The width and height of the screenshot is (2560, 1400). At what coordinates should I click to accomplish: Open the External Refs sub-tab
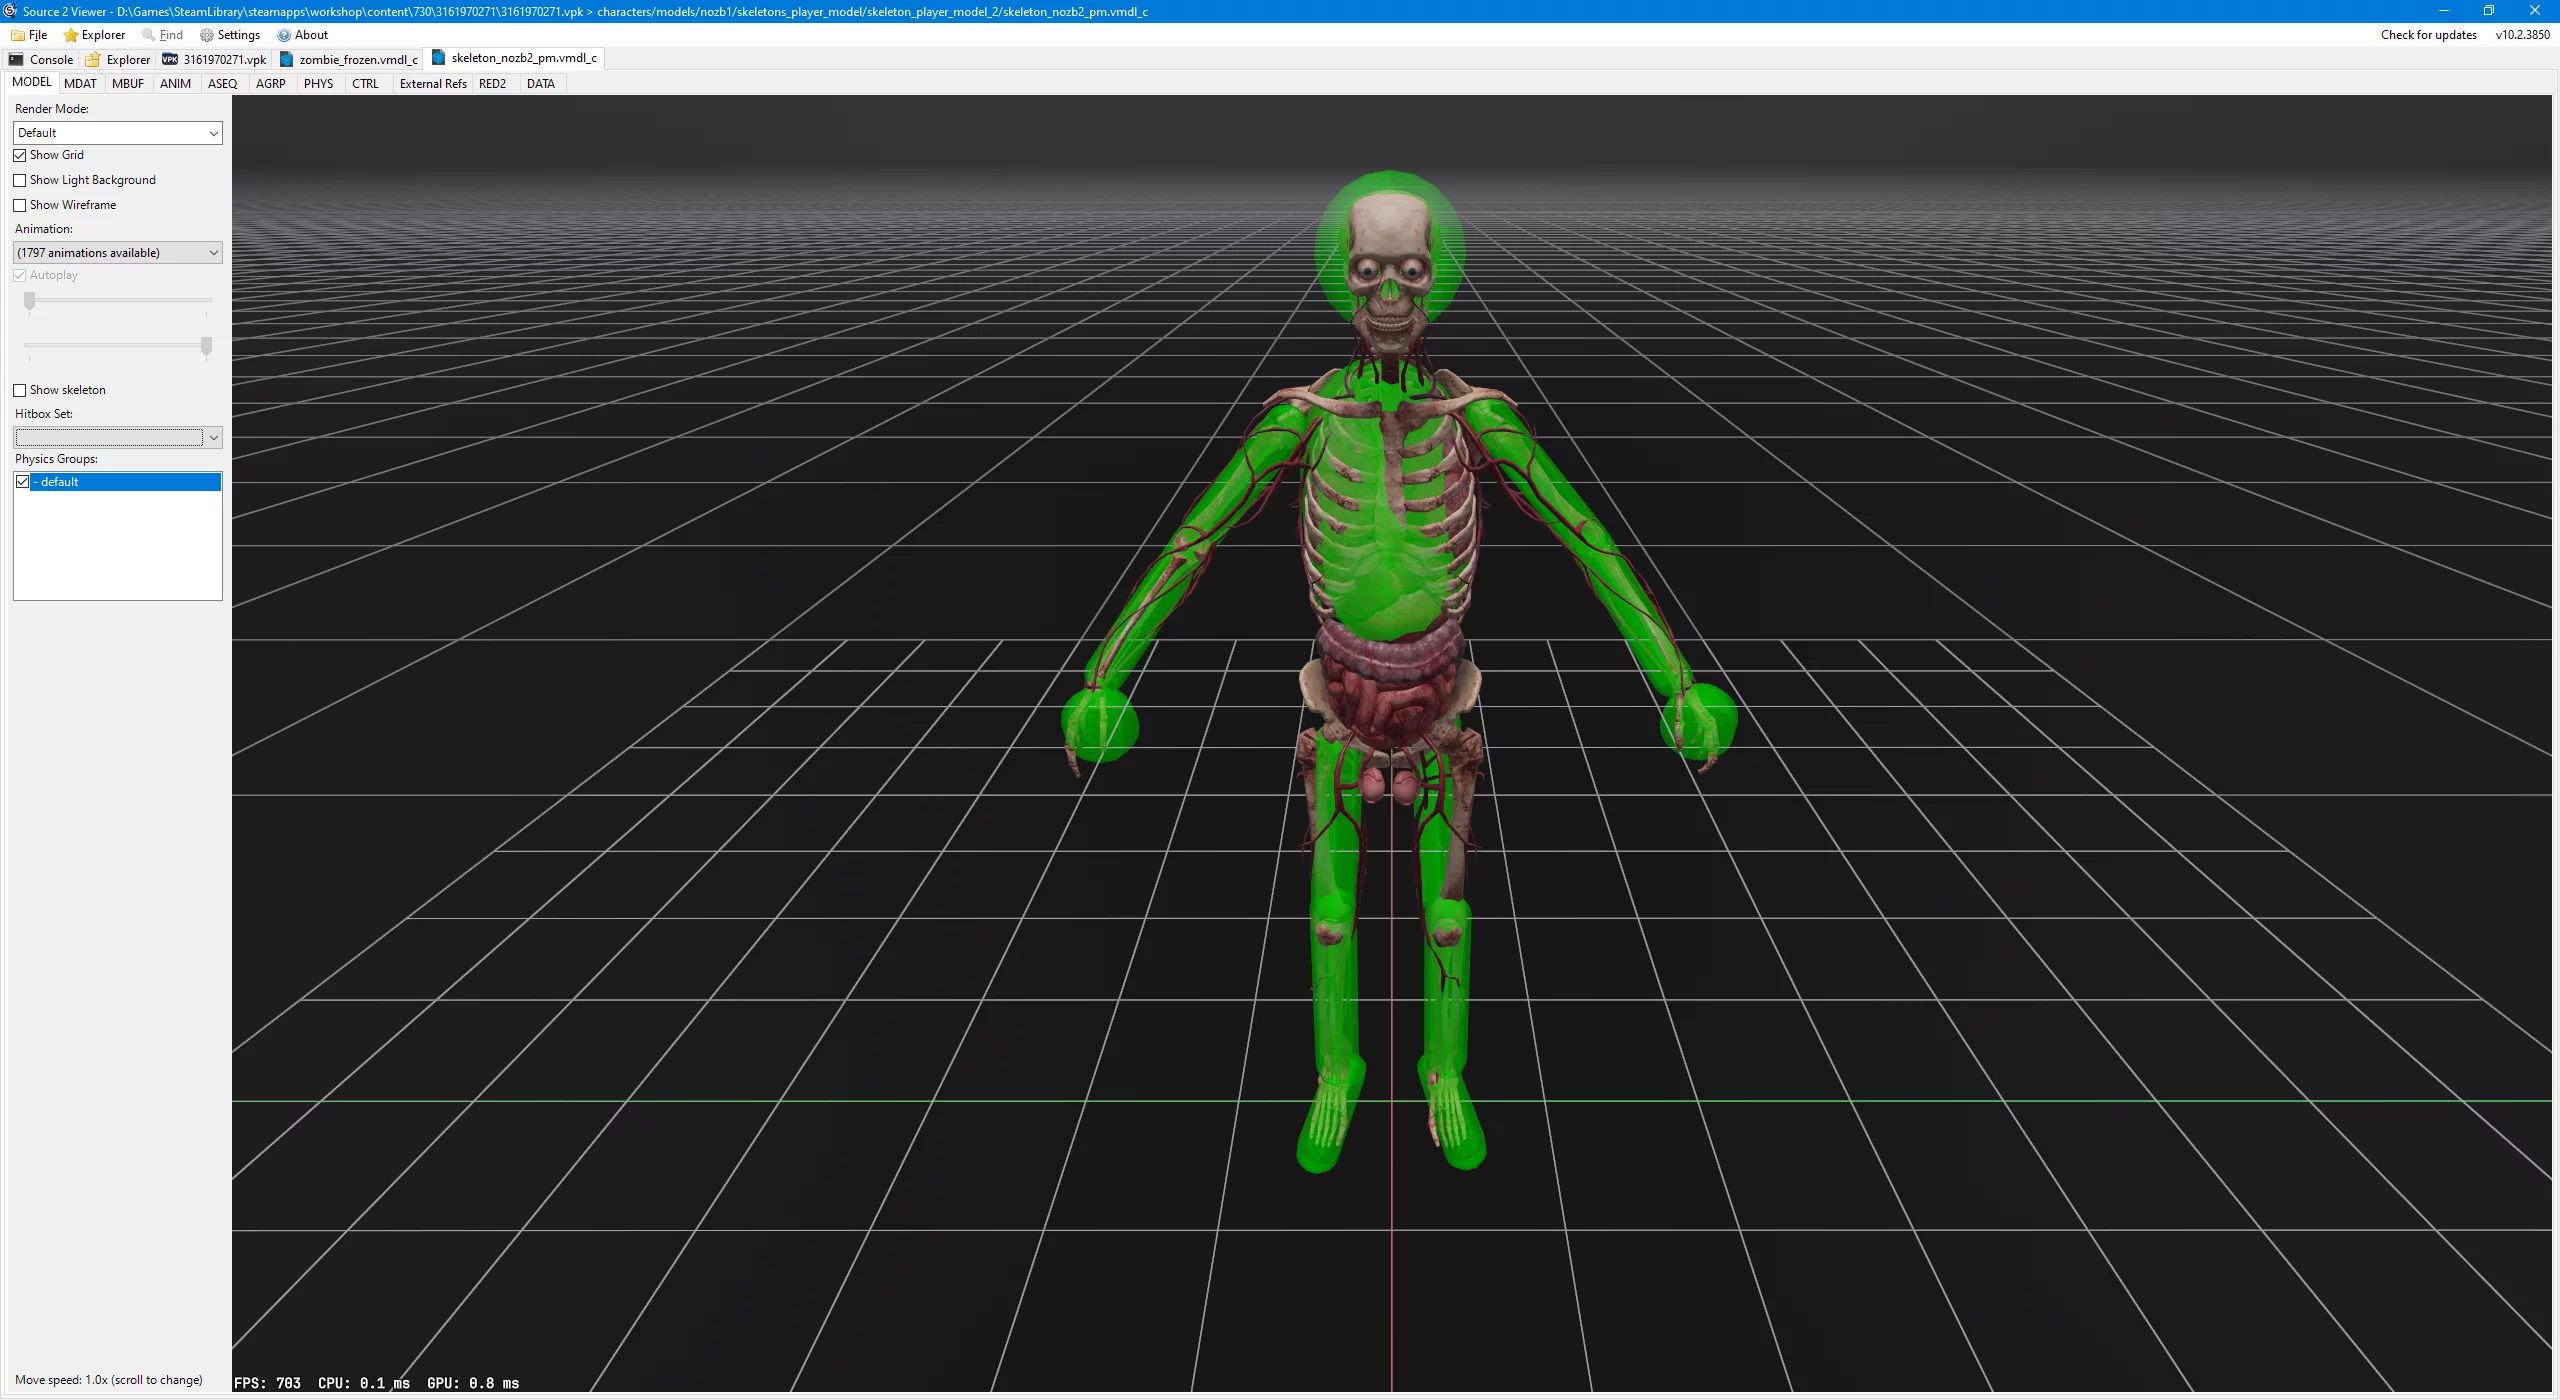coord(433,84)
